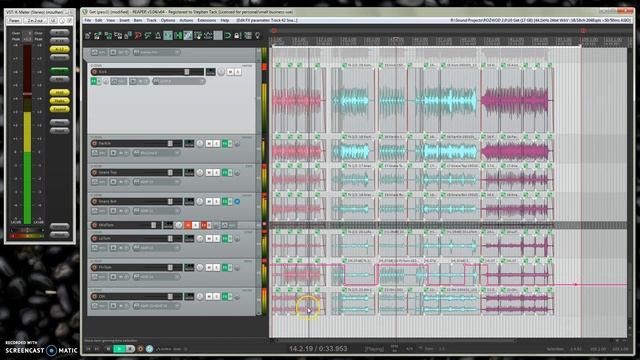Click the time display 14.2.19 / 0:33.953
Screen dimensions: 640x360
[x=318, y=349]
